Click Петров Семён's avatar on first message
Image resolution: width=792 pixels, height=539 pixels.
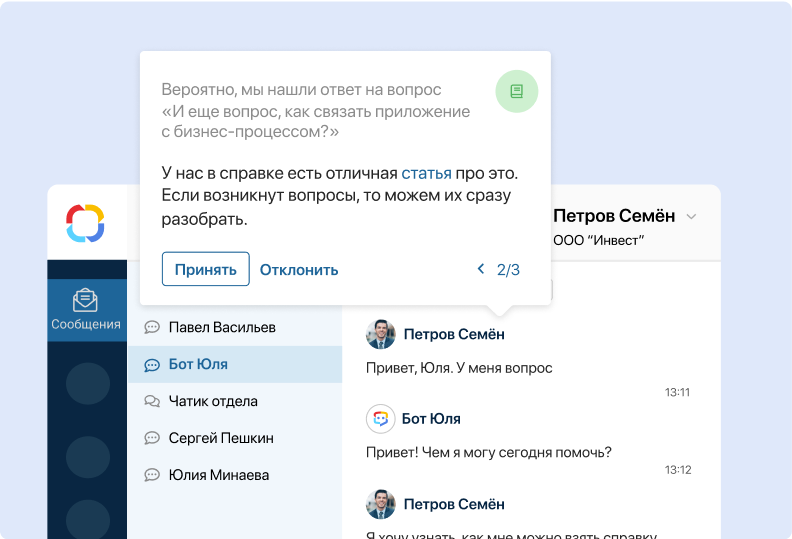coord(380,334)
